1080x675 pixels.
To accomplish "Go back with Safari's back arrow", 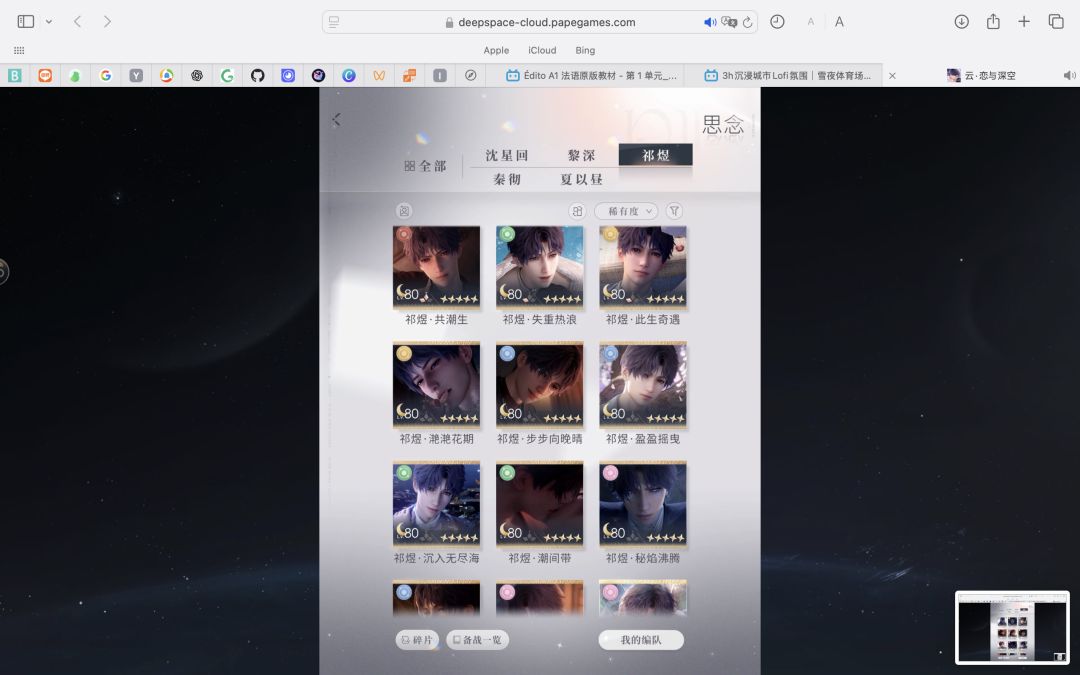I will [78, 21].
